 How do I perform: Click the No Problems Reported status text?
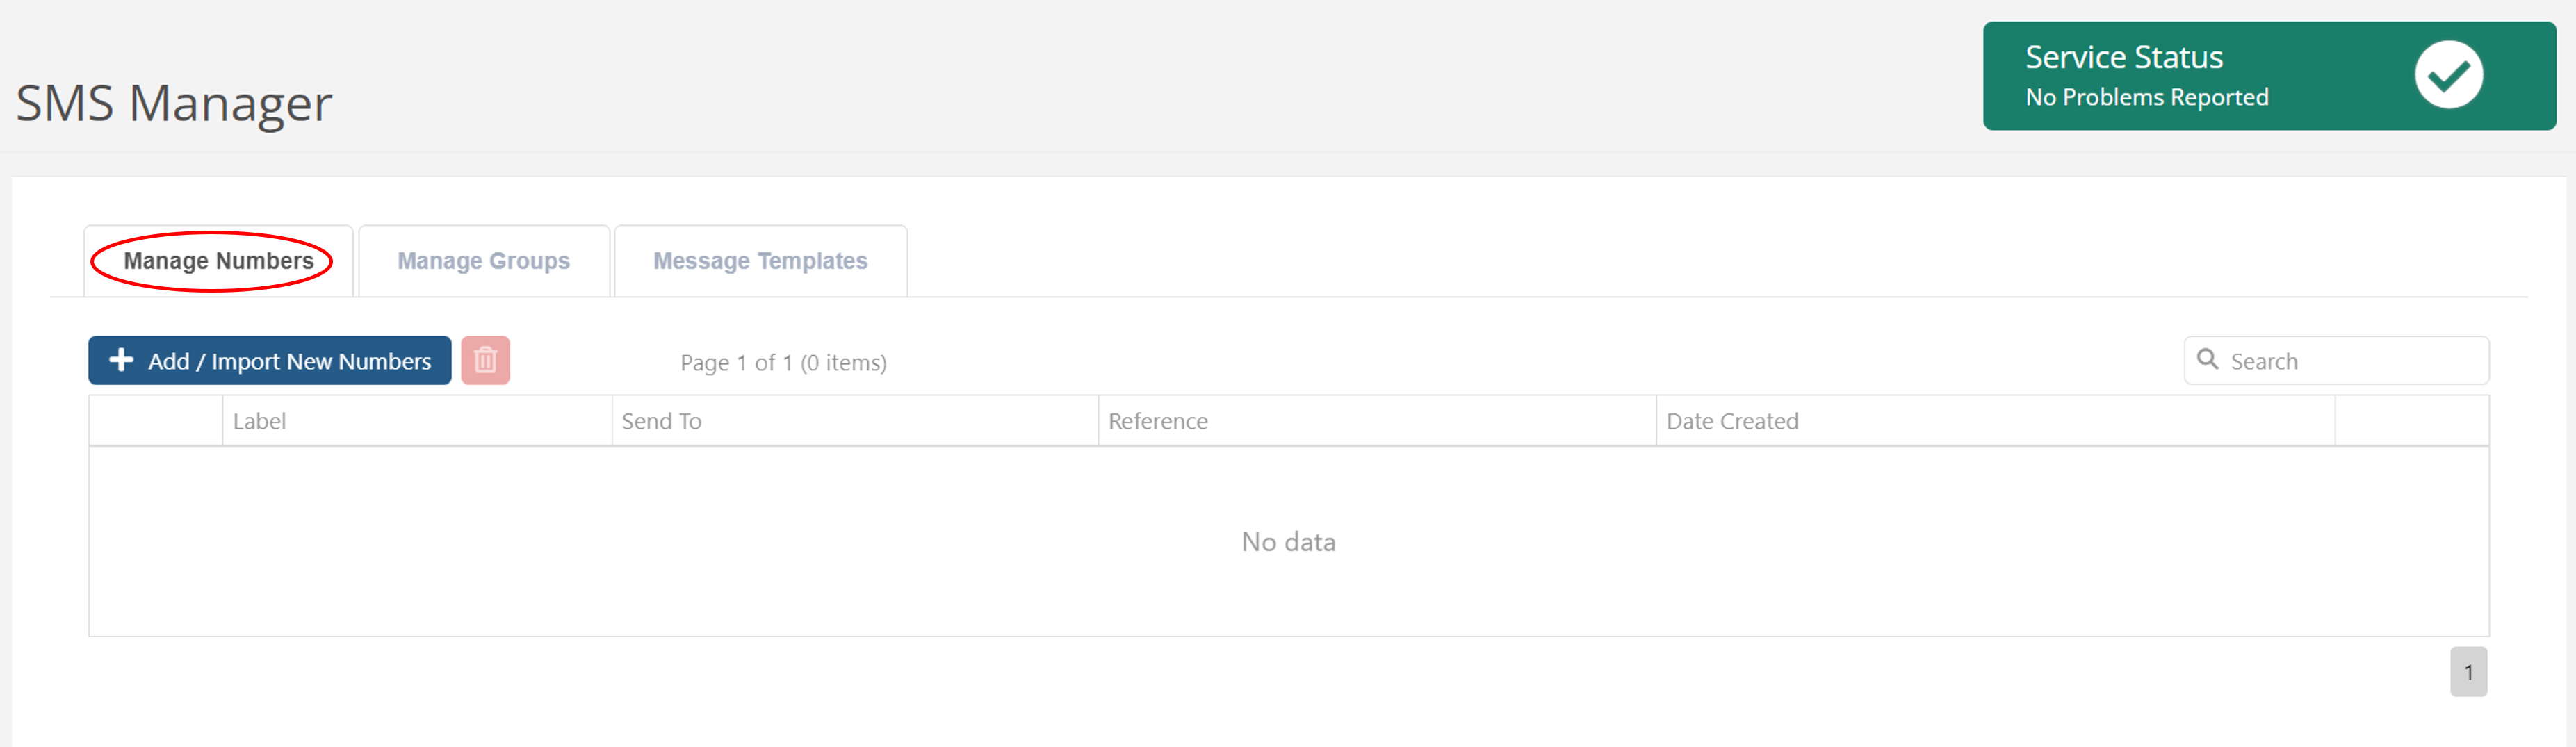pos(2147,97)
